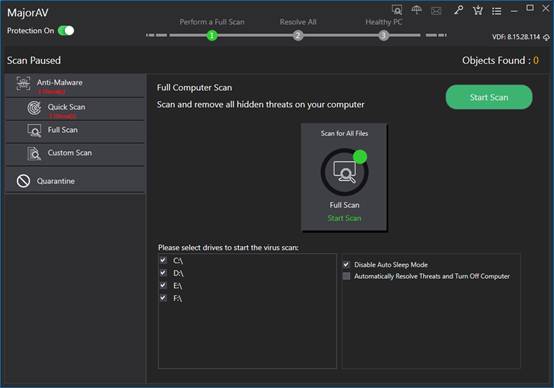Screen dimensions: 554x388
Task: Open the shopping cart purchase icon
Action: point(478,10)
